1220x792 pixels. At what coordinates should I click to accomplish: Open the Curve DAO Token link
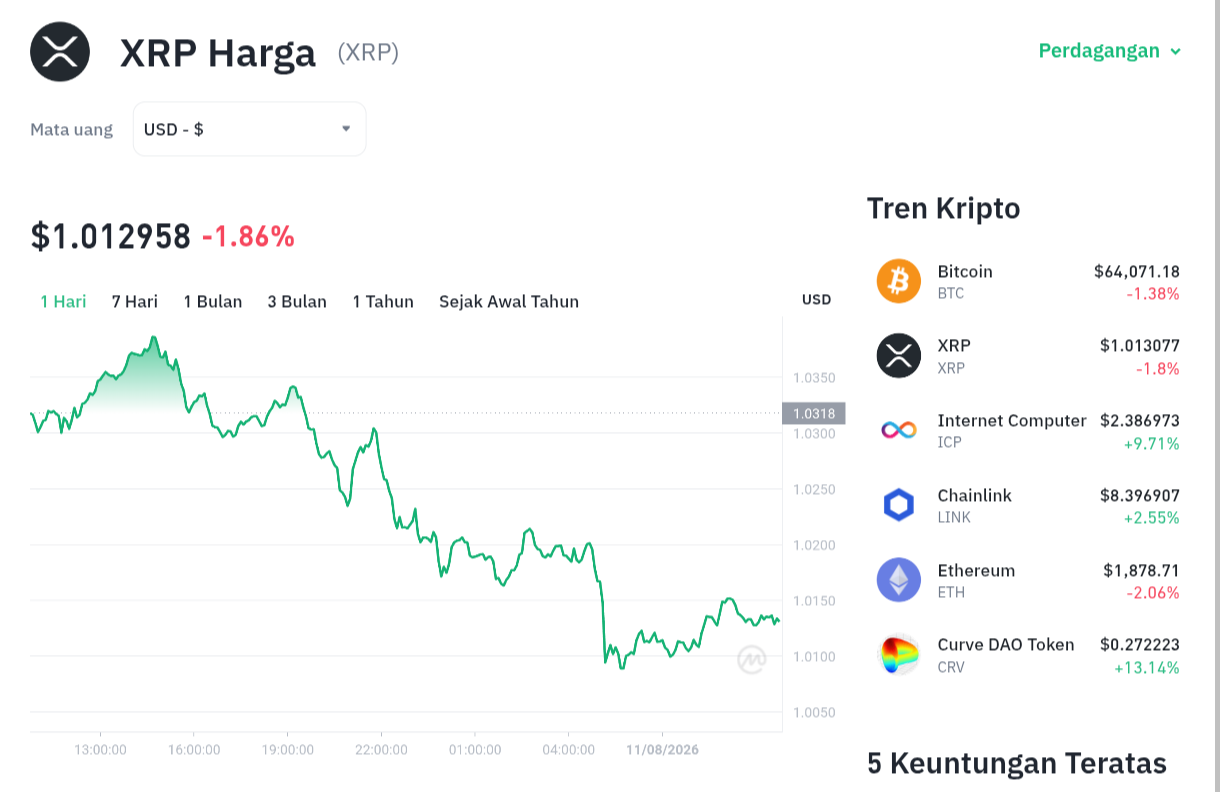[1006, 644]
